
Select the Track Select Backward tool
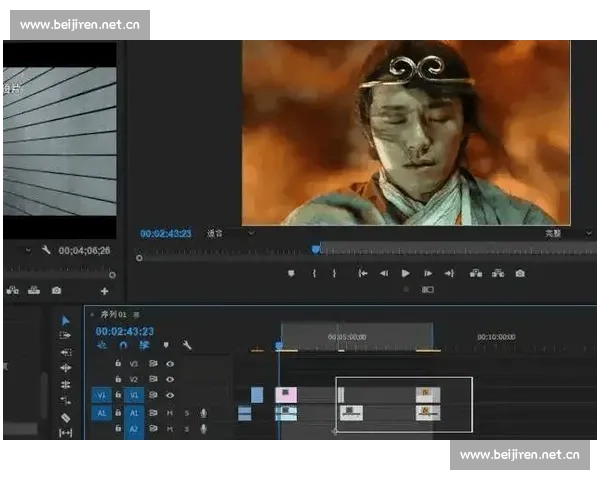[65, 352]
